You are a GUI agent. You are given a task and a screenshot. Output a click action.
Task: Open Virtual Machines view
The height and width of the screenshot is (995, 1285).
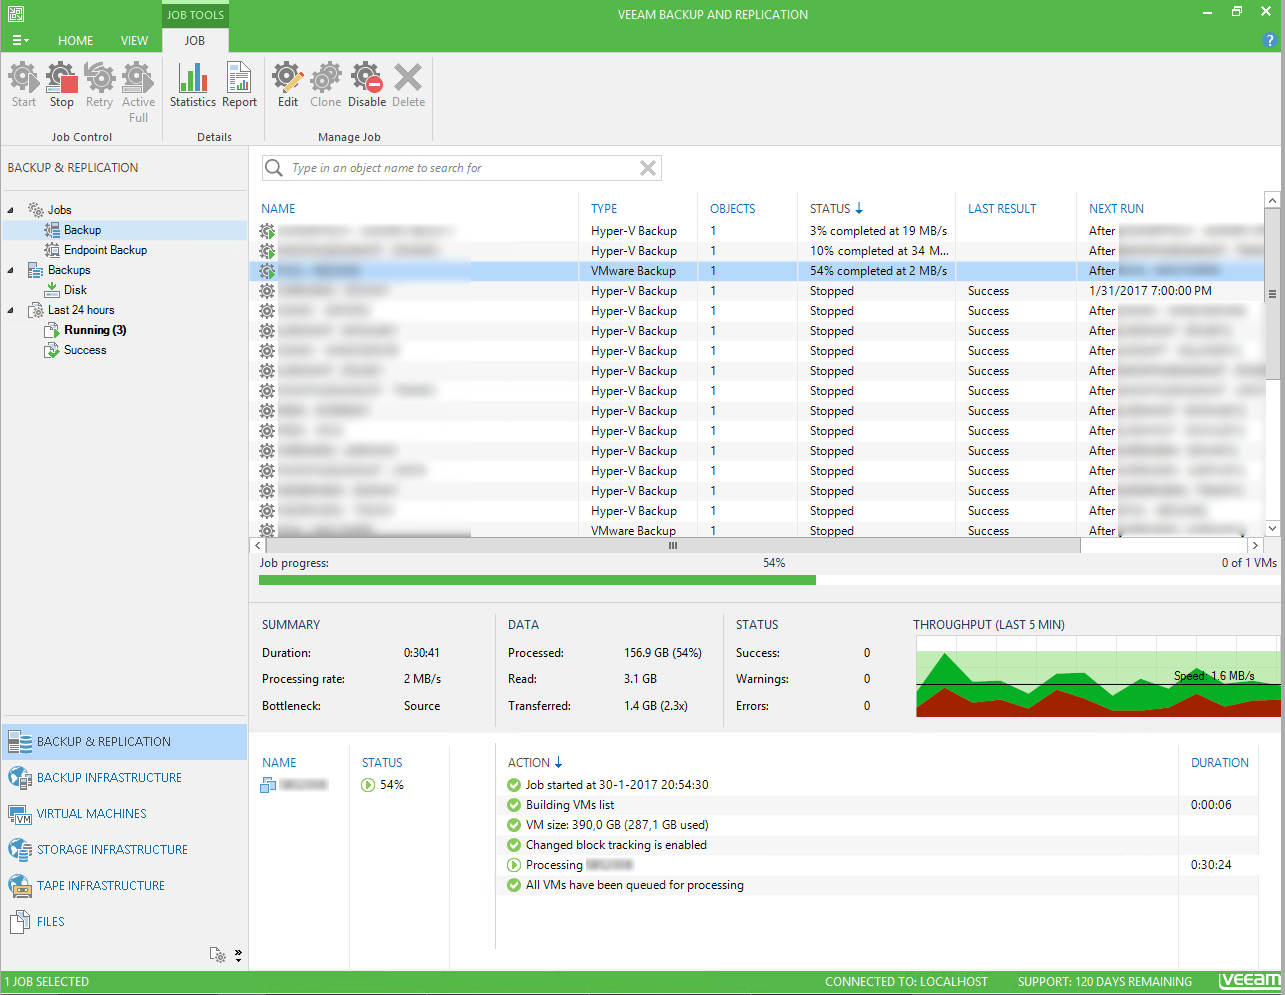[x=91, y=814]
